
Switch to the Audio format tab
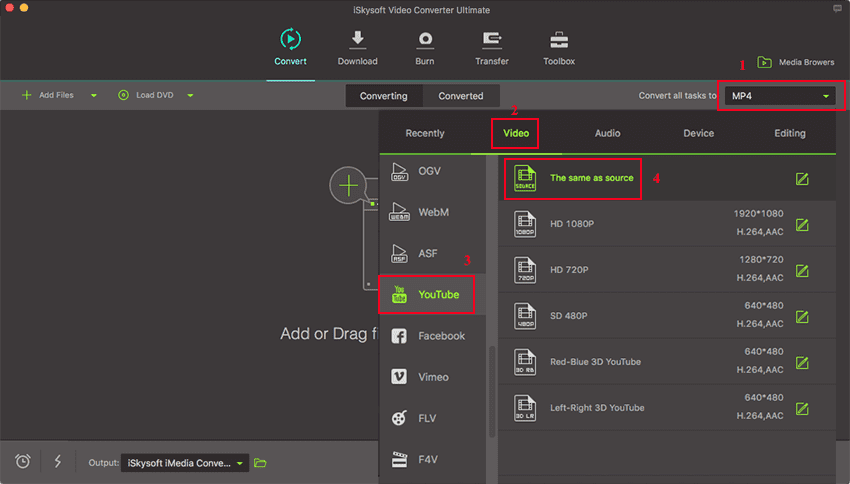(x=607, y=133)
